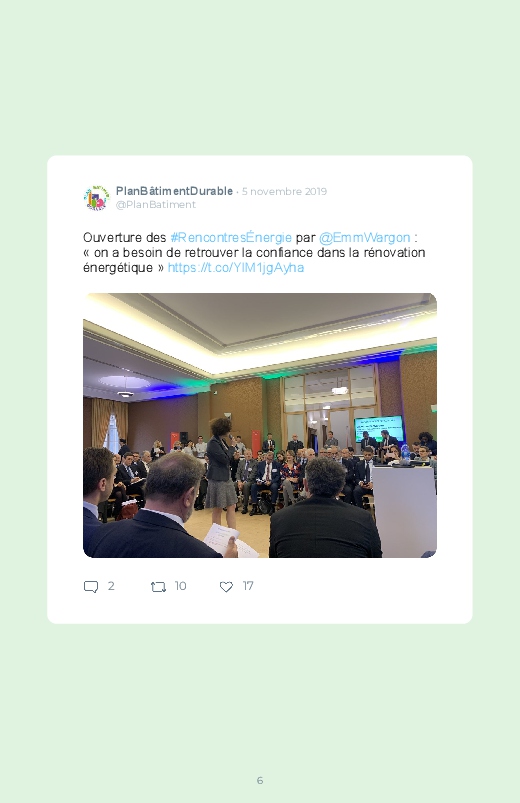
Task: Click the PlanBâtimentDurable profile avatar
Action: [97, 198]
